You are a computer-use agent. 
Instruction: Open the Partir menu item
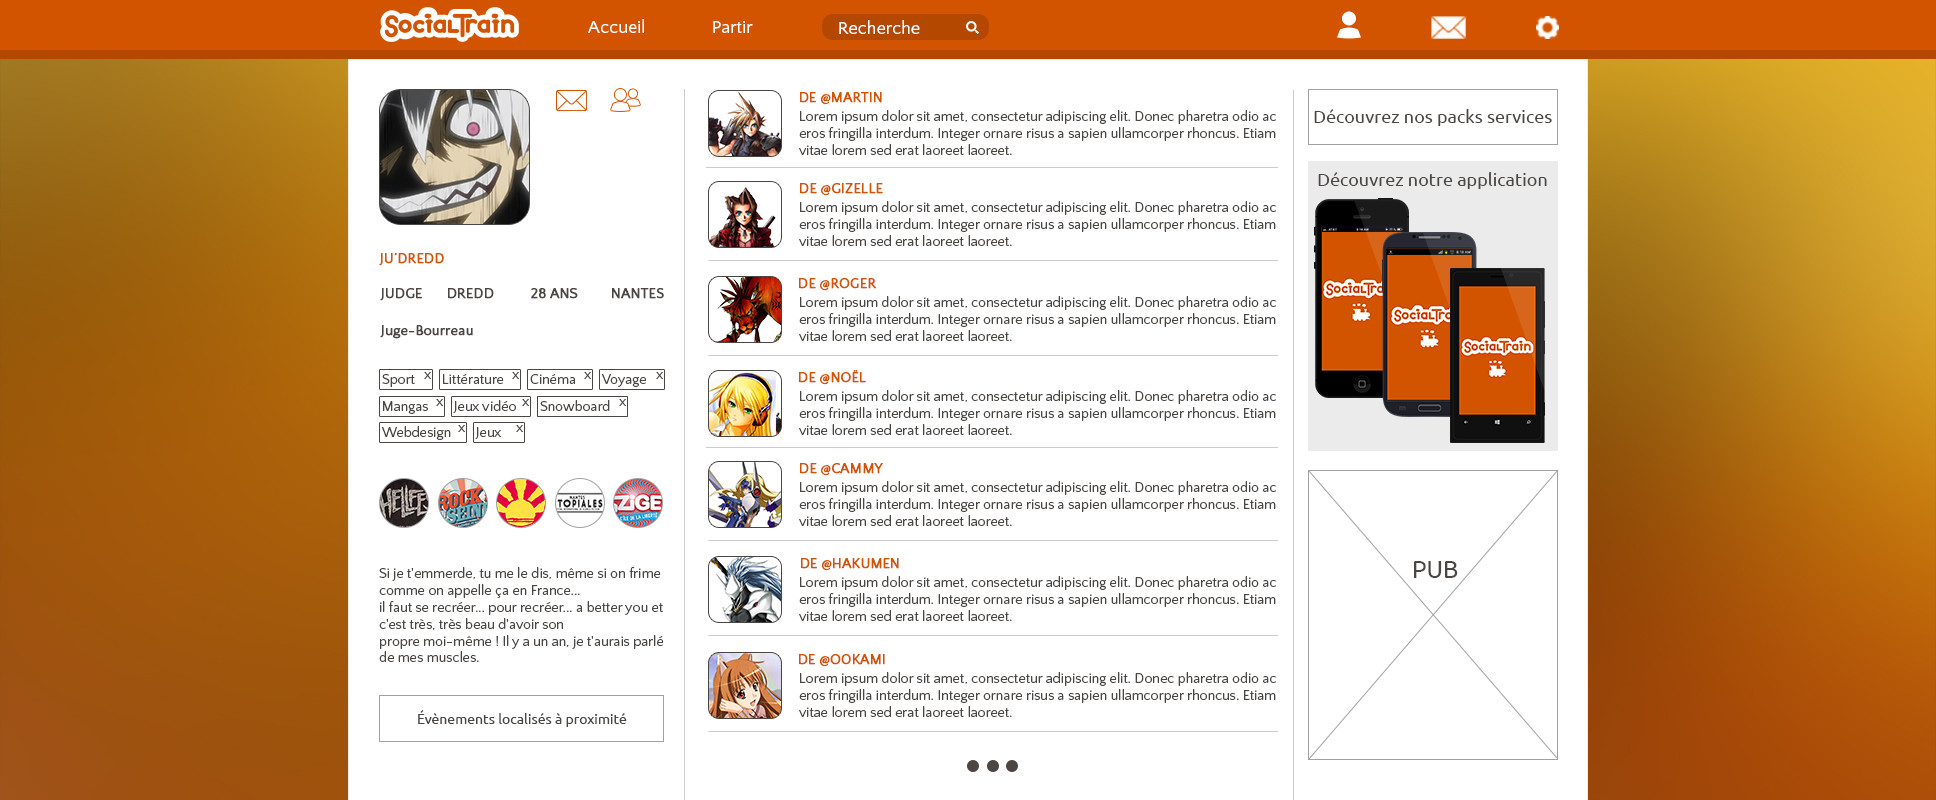coord(732,27)
